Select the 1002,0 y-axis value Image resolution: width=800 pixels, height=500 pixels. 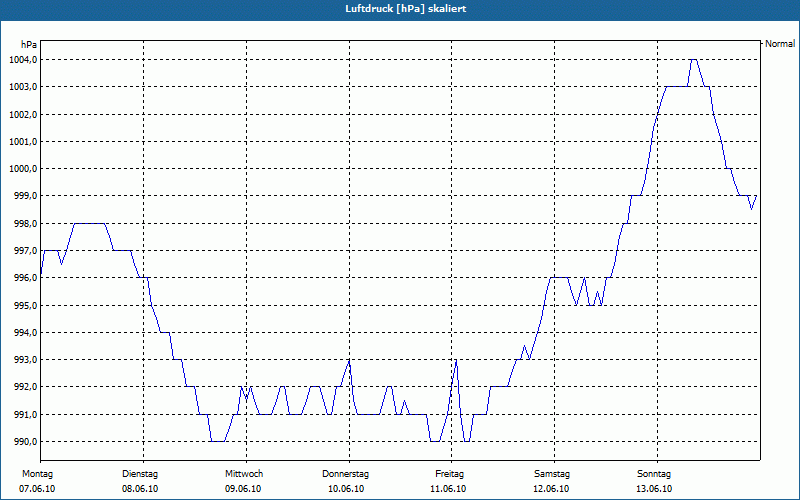tap(22, 114)
